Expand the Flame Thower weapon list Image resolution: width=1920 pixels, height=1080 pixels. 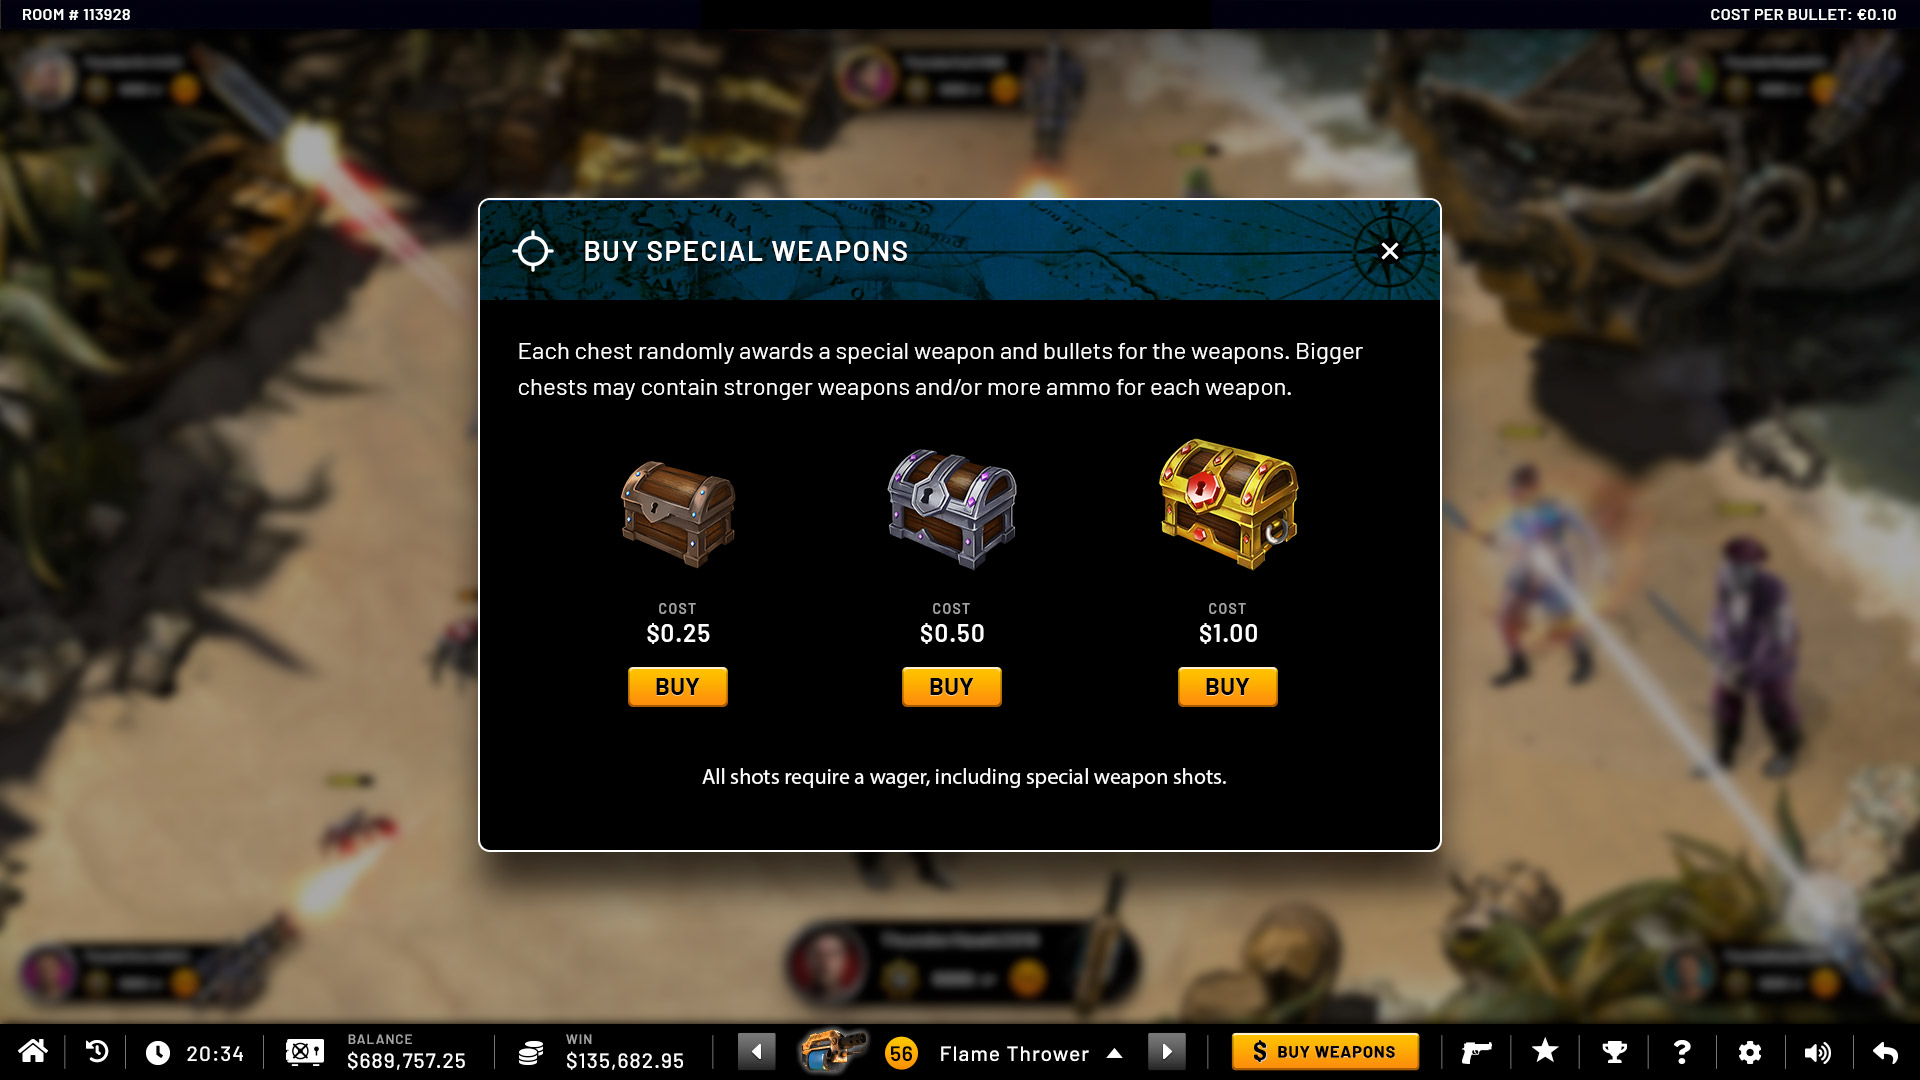pyautogui.click(x=1114, y=1053)
